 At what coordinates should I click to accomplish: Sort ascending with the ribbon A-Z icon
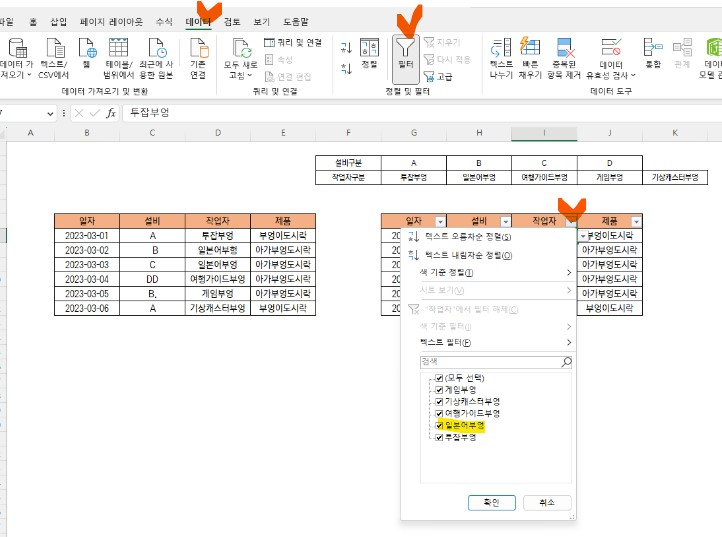tap(346, 47)
